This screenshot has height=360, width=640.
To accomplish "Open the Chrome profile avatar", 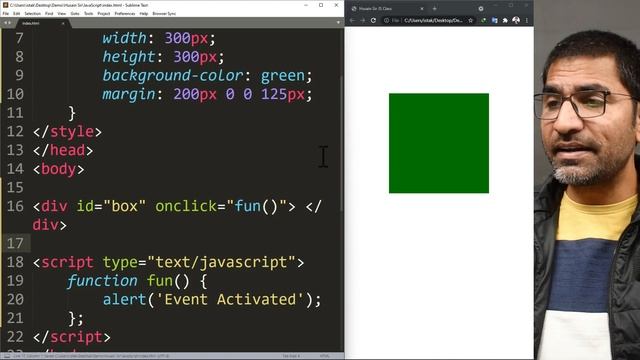I will point(516,20).
